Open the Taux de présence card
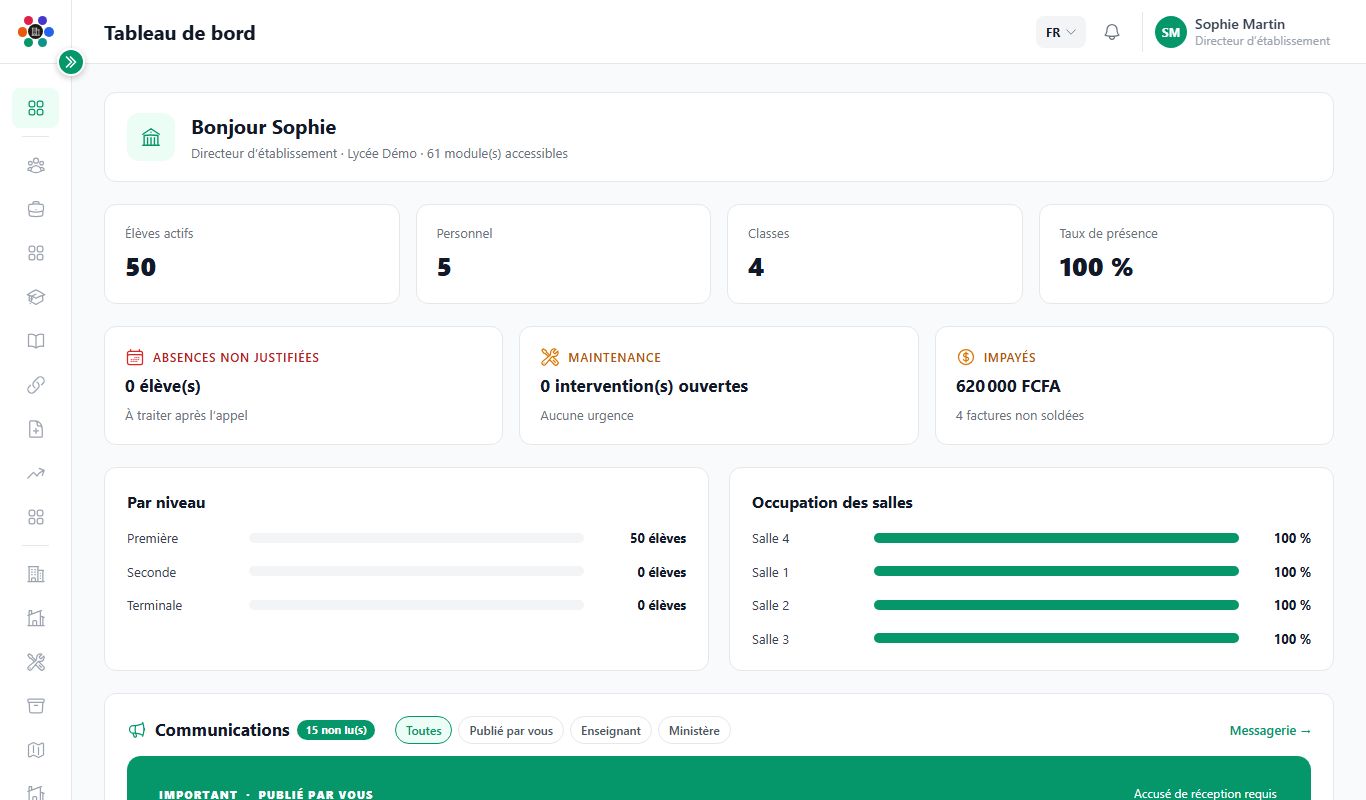This screenshot has width=1366, height=800. click(1186, 254)
